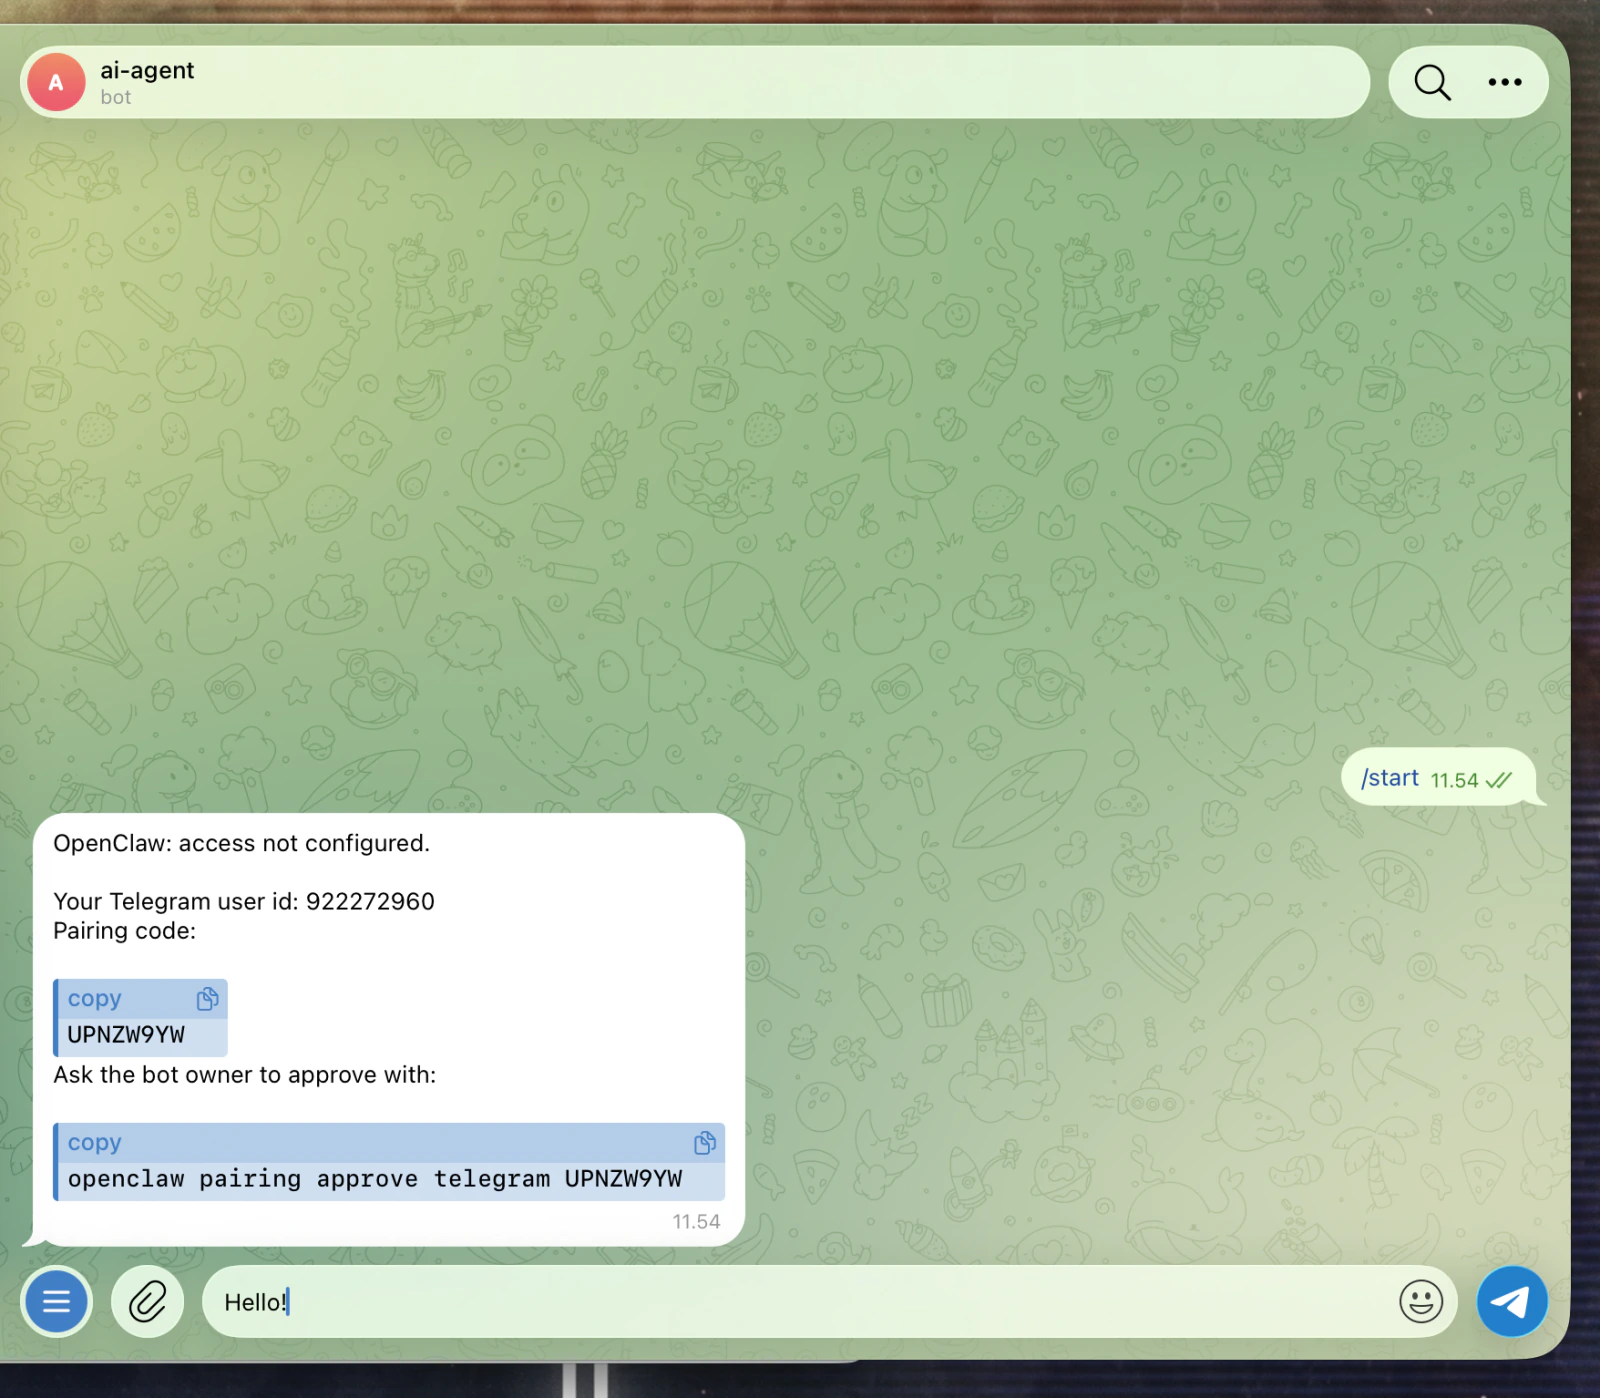The height and width of the screenshot is (1398, 1600).
Task: Click the /start command in sent message
Action: click(1390, 778)
